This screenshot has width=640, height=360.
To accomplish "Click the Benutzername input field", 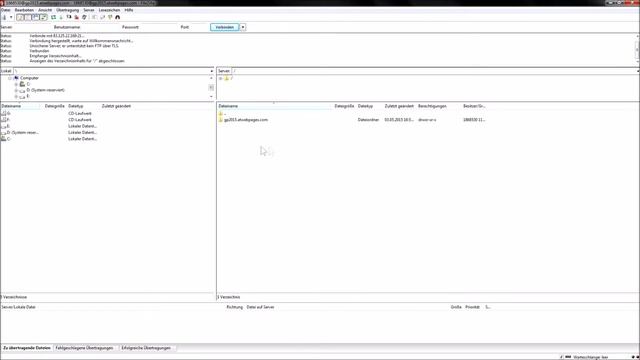I will point(100,27).
